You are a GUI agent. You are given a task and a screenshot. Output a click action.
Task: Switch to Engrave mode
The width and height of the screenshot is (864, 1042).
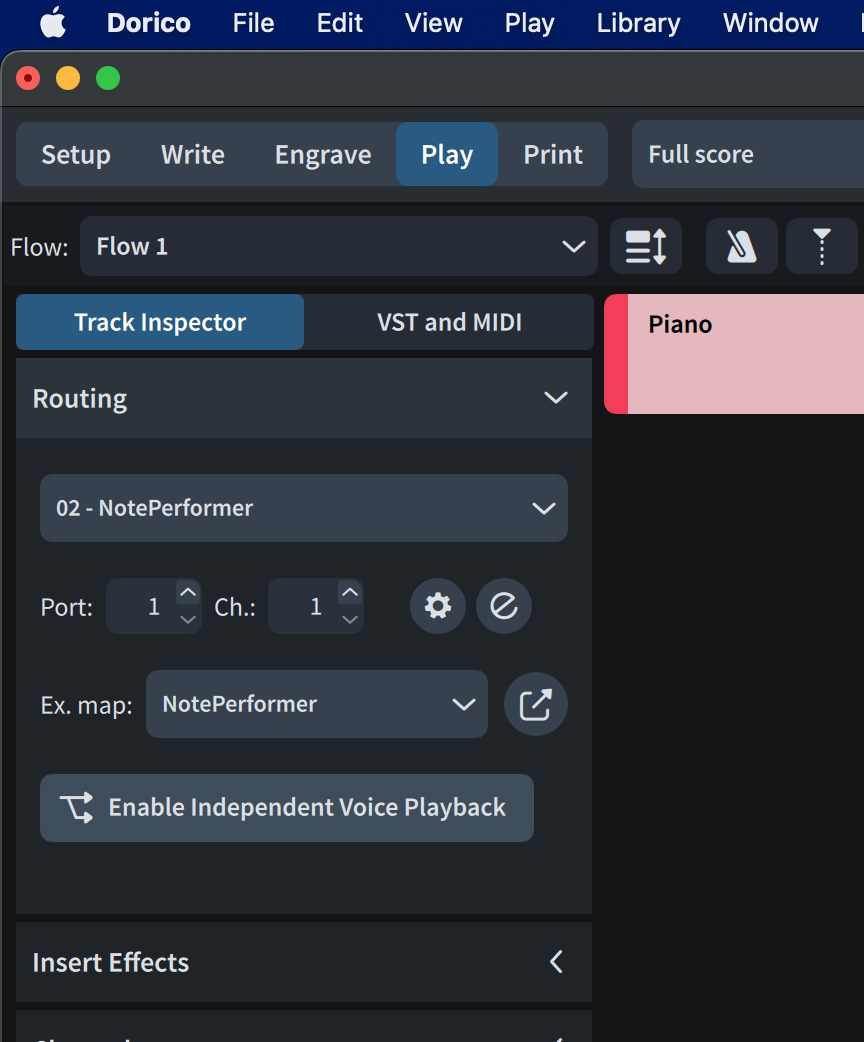[323, 155]
